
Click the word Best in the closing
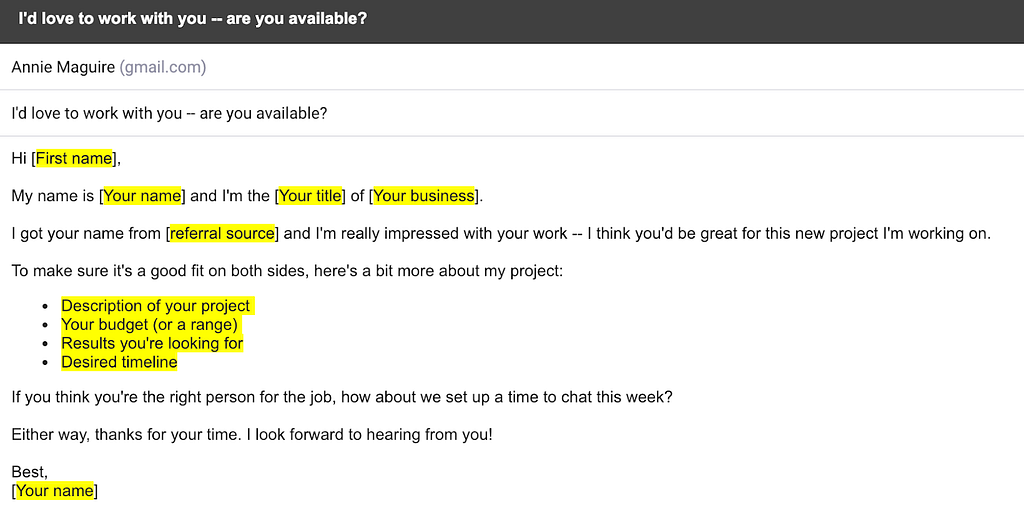click(x=29, y=472)
